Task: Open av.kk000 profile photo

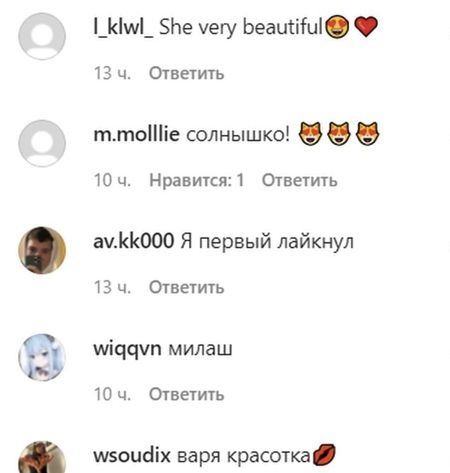Action: pos(42,250)
